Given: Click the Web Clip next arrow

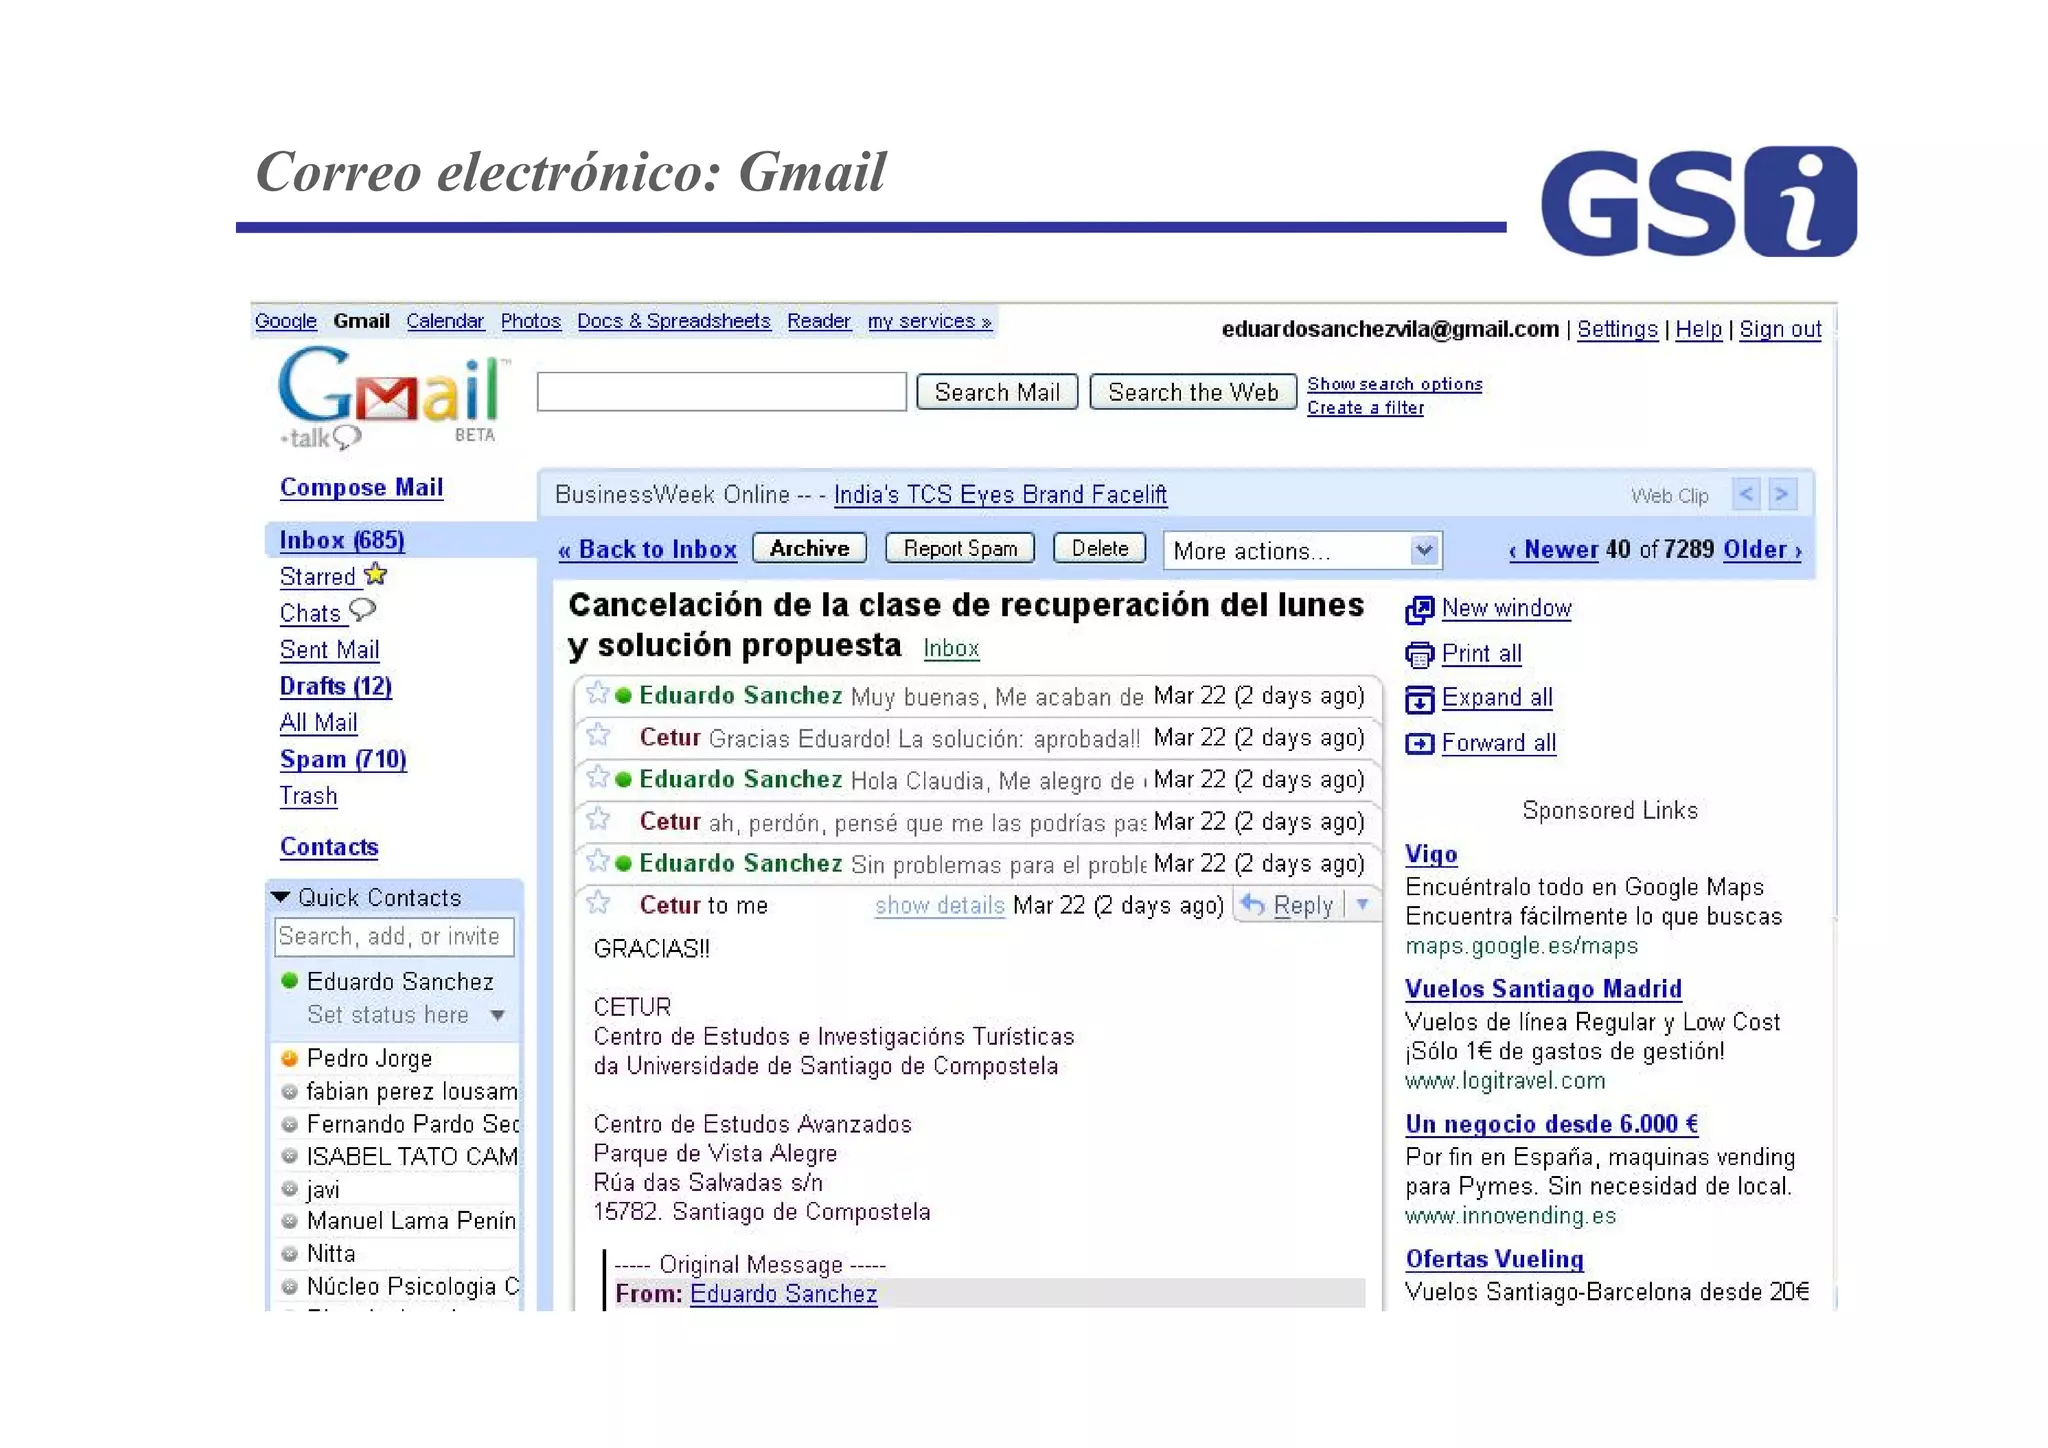Looking at the screenshot, I should point(1782,494).
